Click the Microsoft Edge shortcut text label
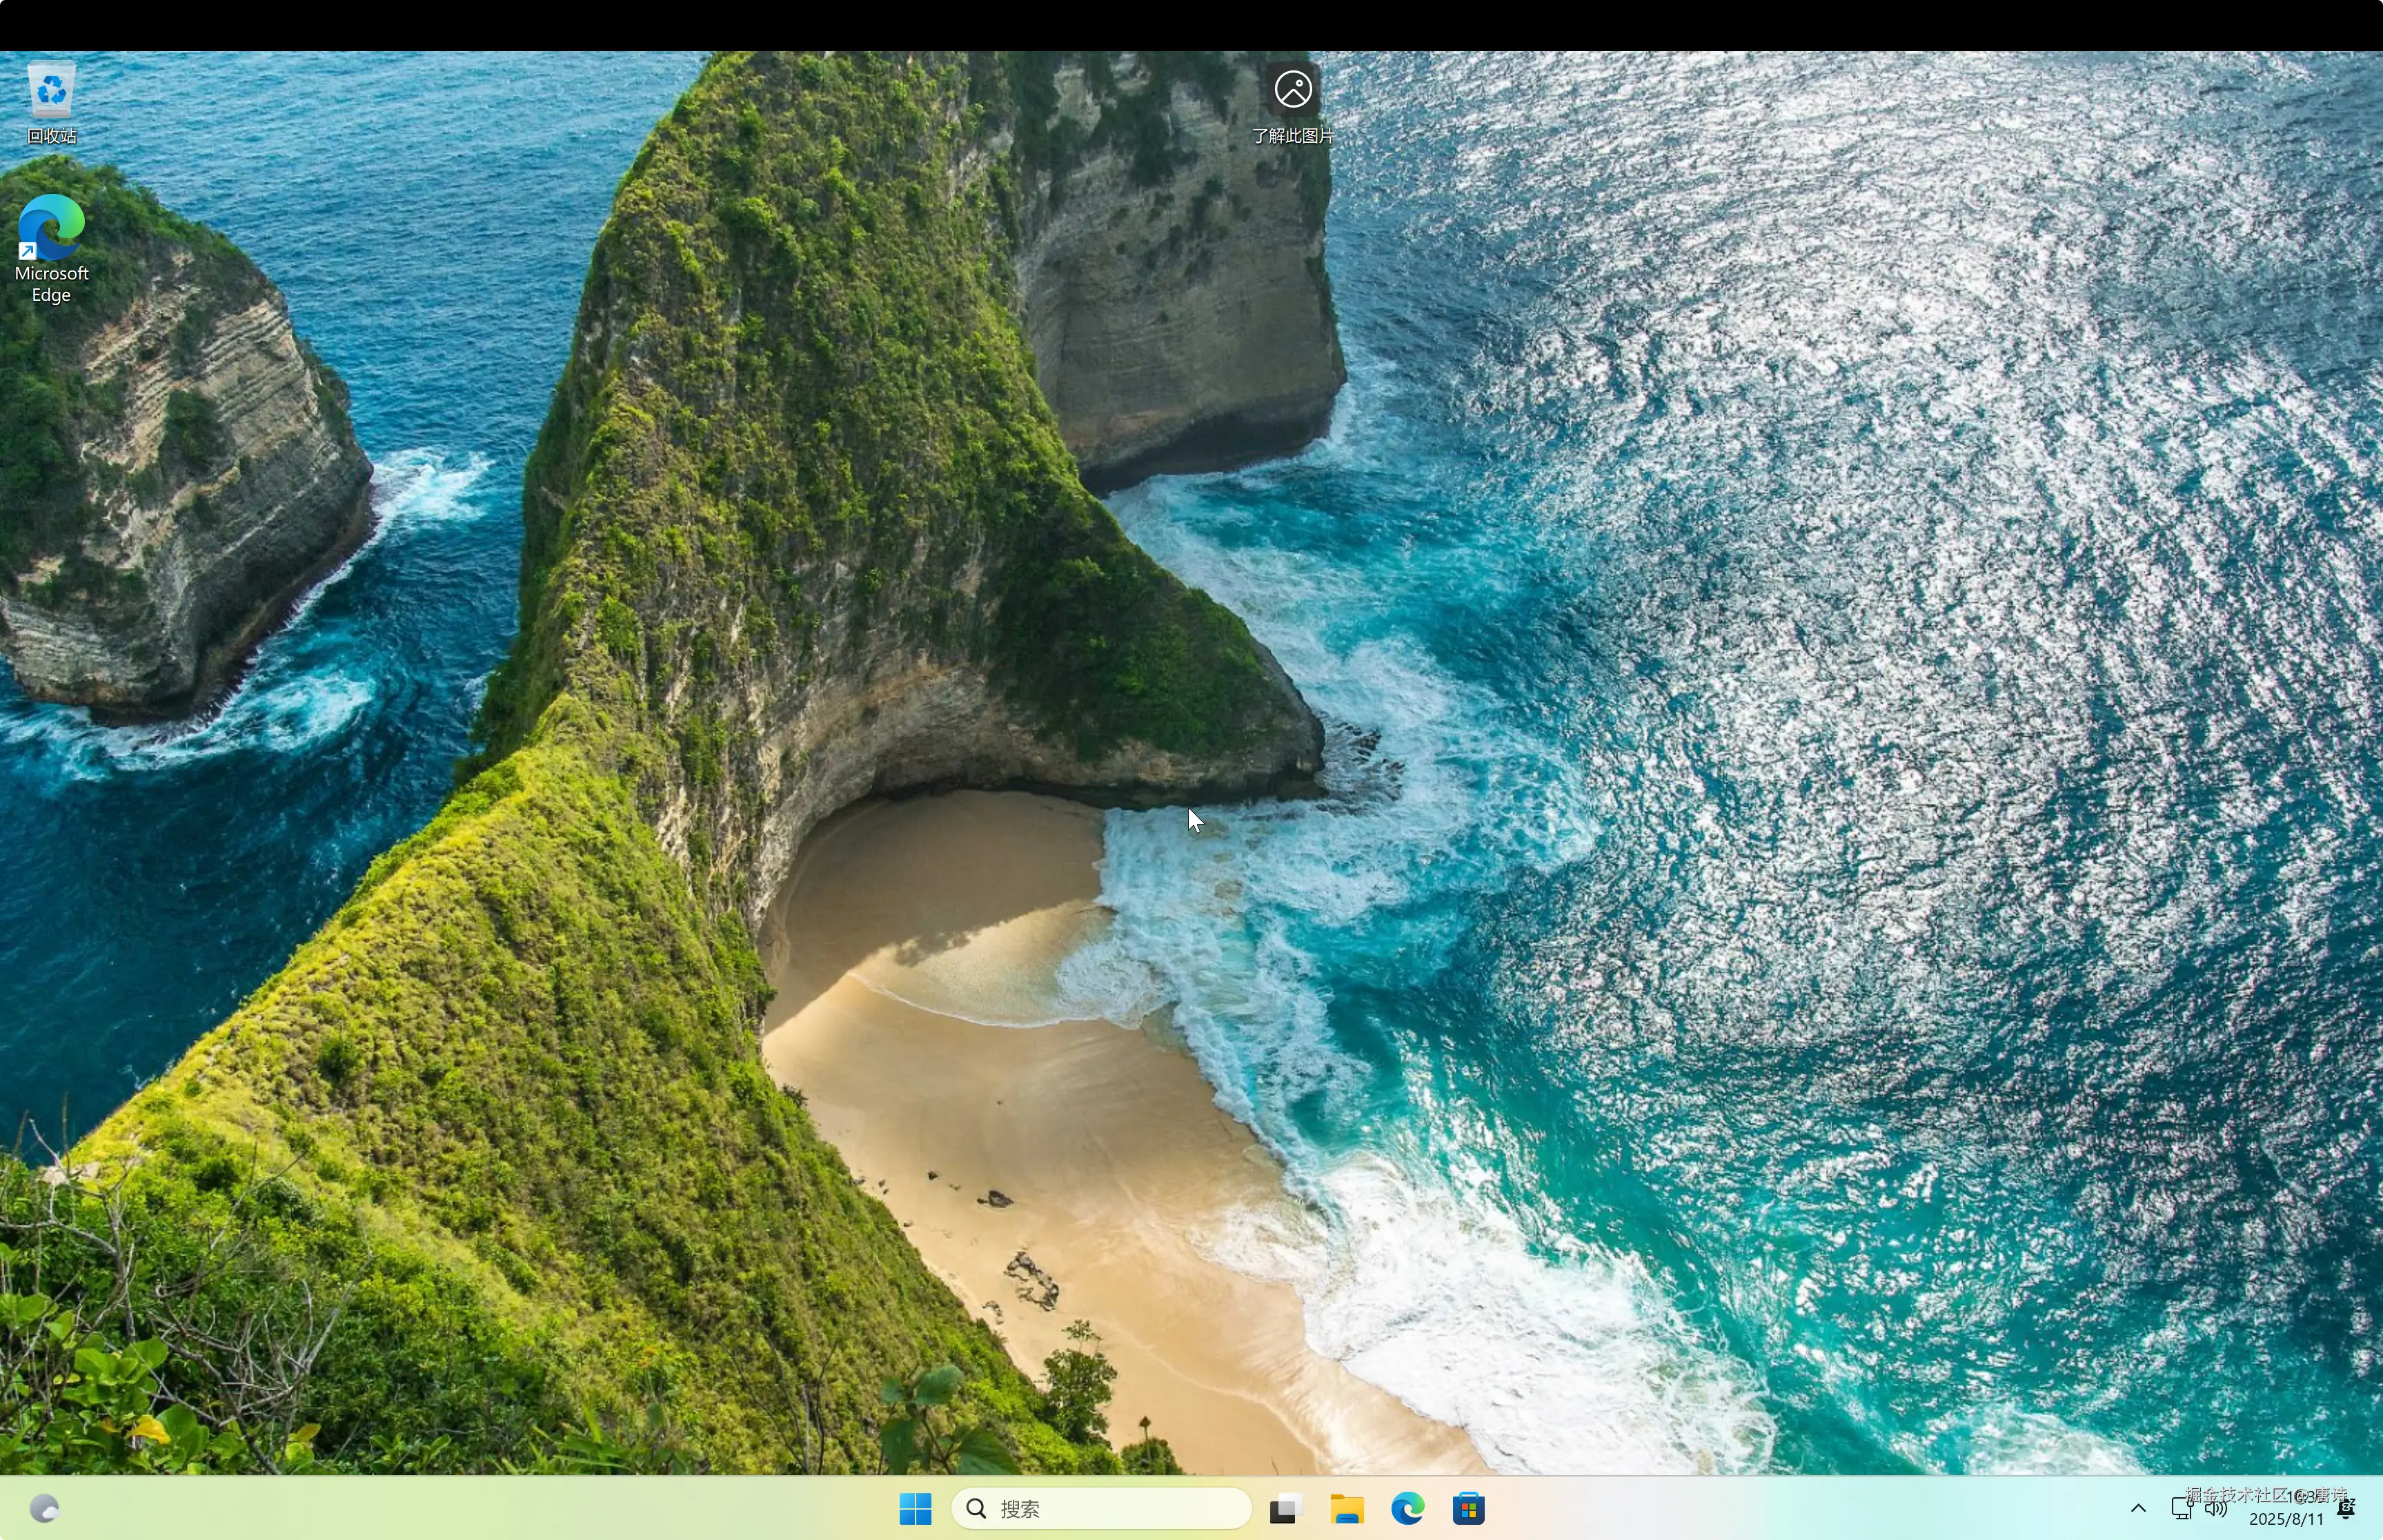The height and width of the screenshot is (1540, 2383). [51, 284]
